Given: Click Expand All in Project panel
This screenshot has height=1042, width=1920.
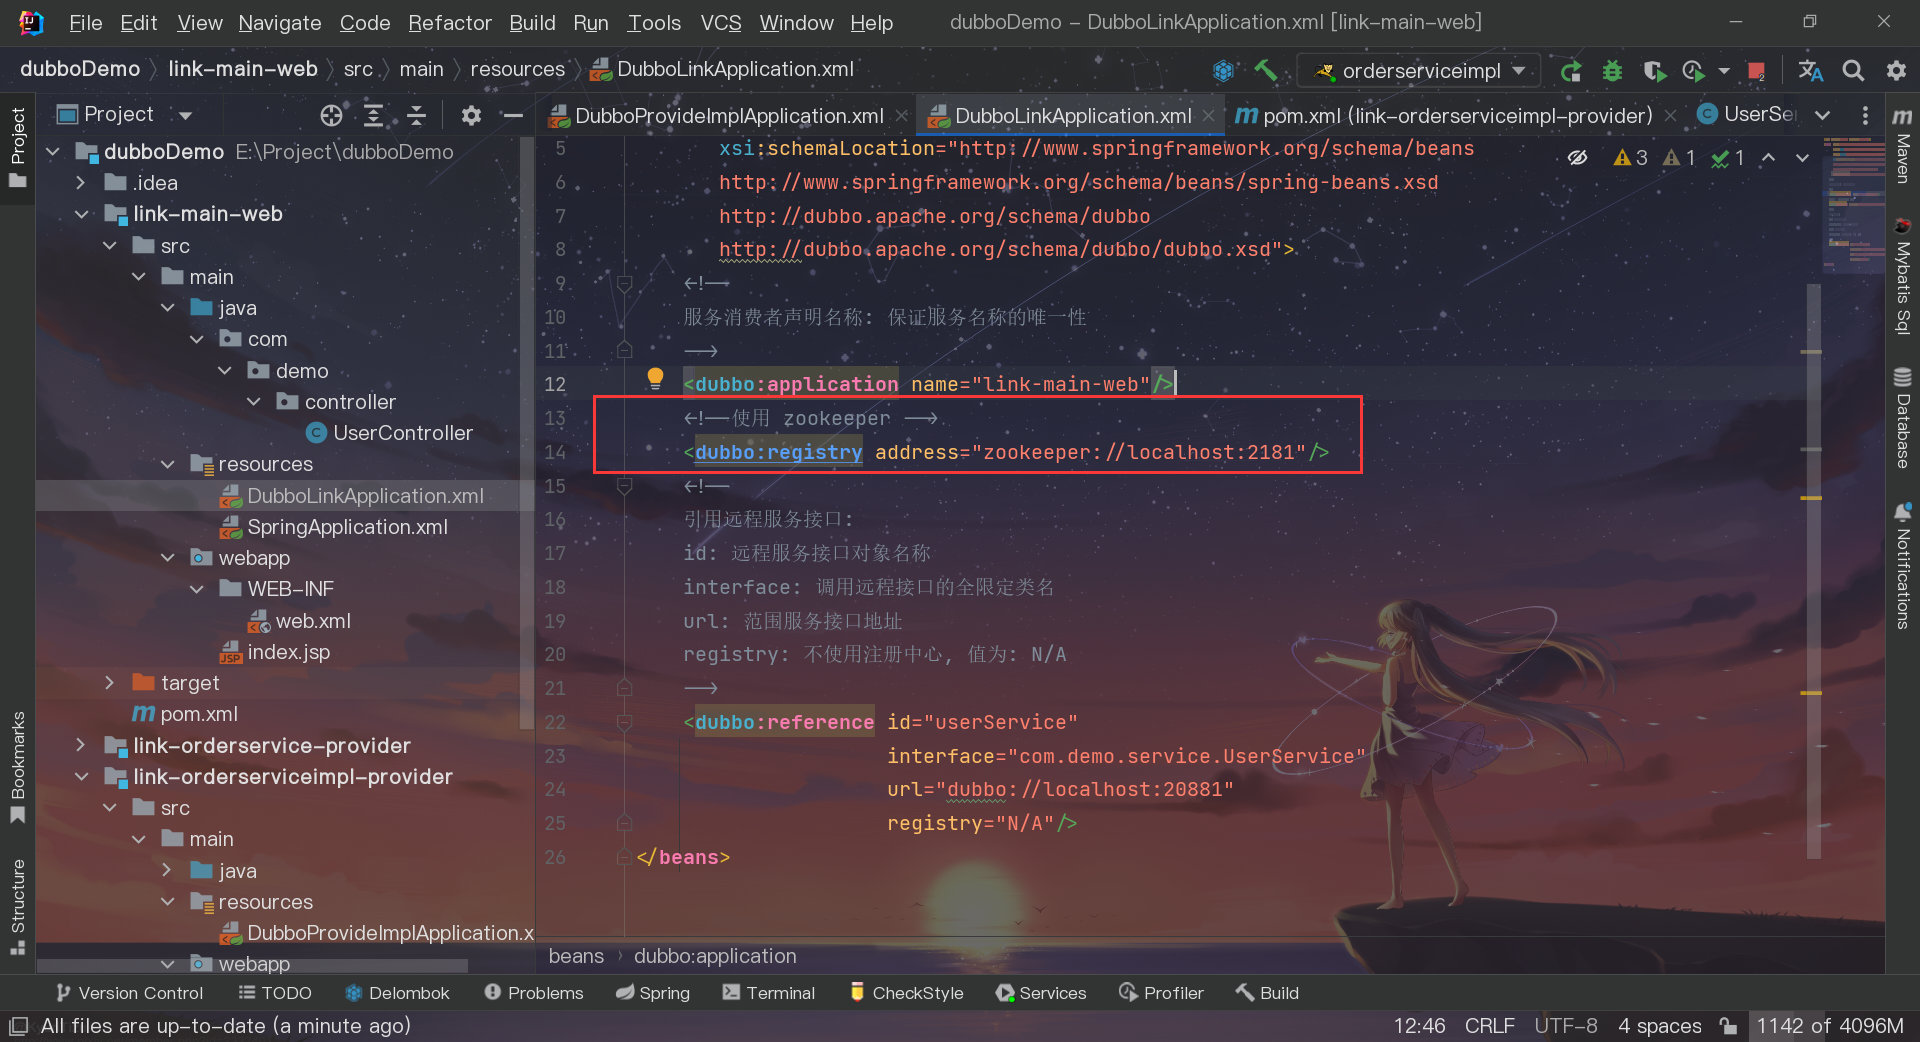Looking at the screenshot, I should (x=373, y=115).
